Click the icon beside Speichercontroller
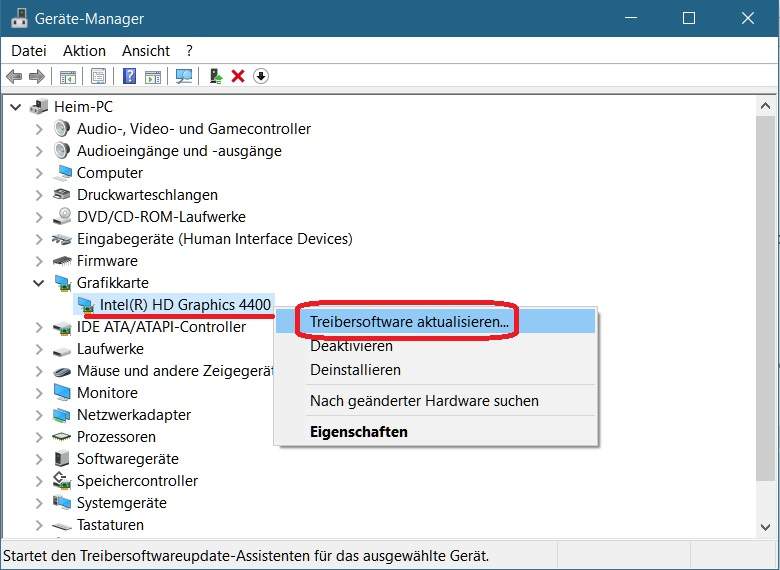This screenshot has height=570, width=780. (62, 480)
